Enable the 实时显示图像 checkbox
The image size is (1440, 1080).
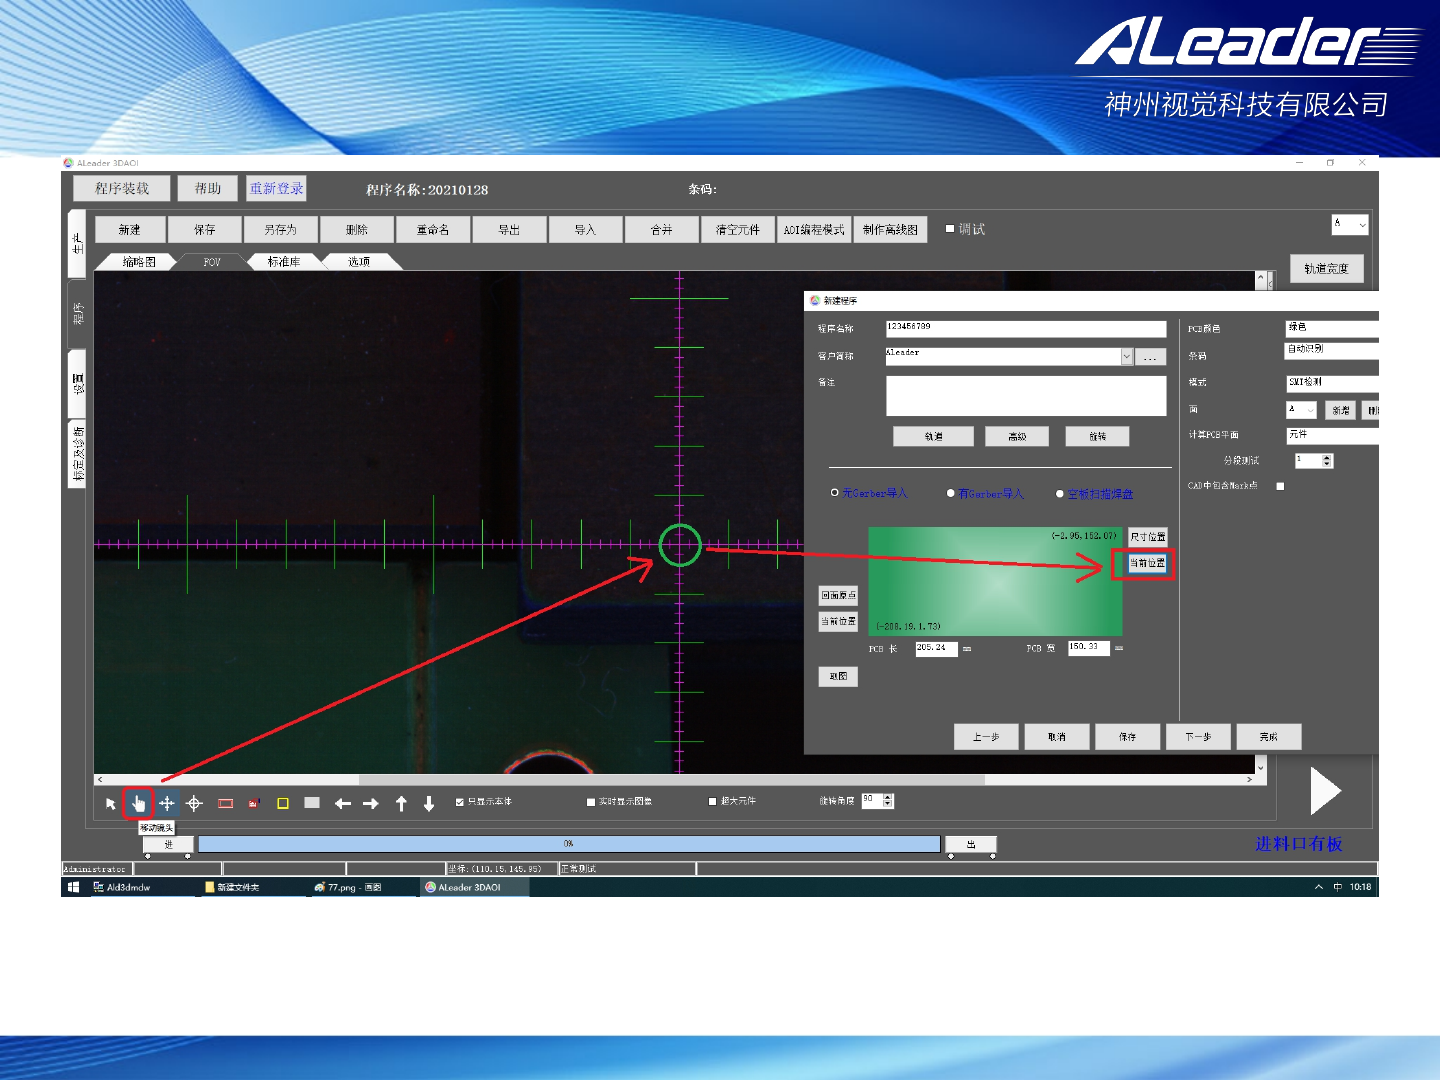coord(591,802)
